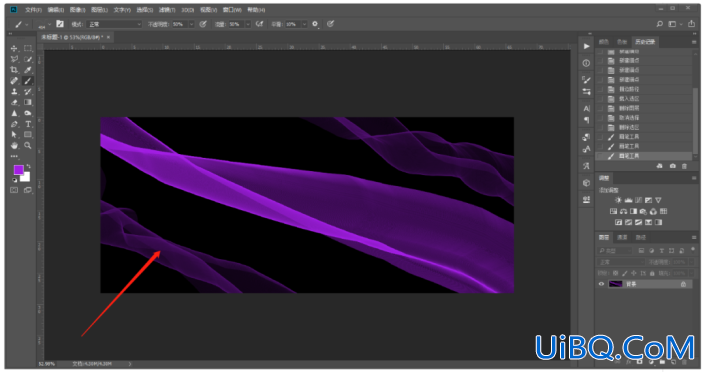Select the background layer thumbnail
Screen dimensions: 705x372
tap(615, 284)
